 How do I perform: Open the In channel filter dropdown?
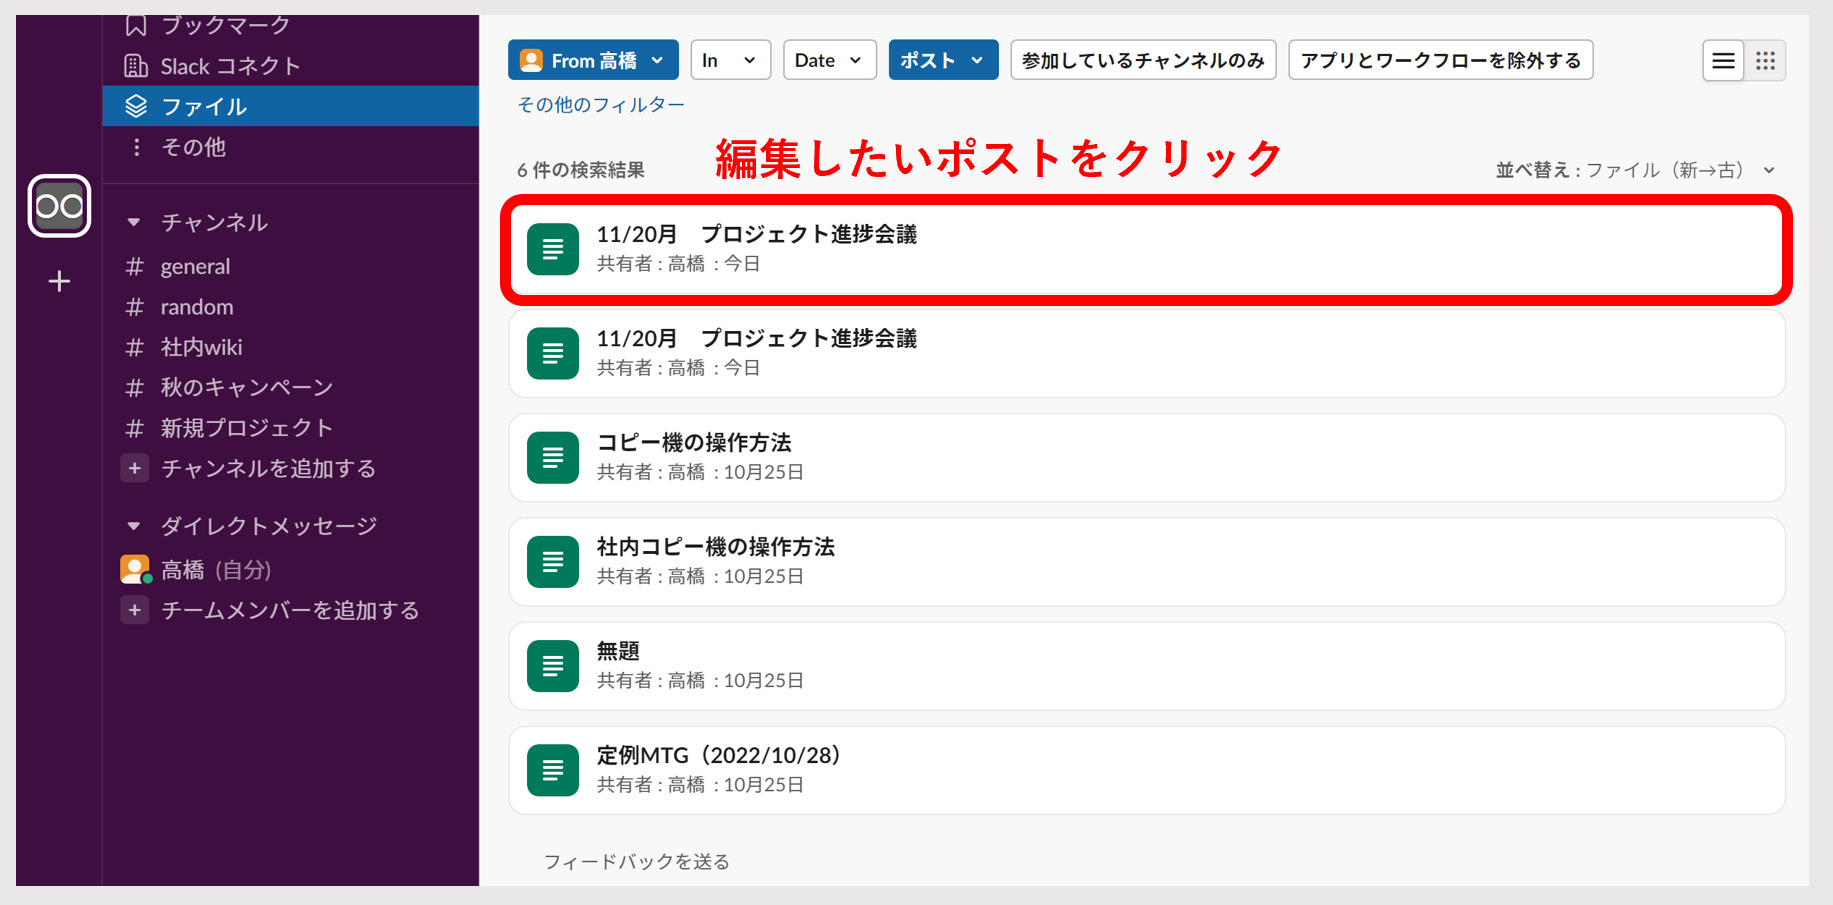click(x=730, y=60)
